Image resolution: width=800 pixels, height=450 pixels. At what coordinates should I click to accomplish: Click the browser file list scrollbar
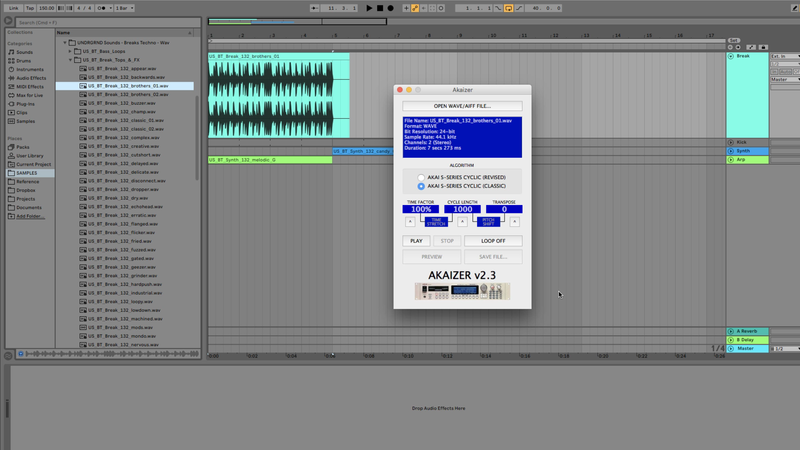(x=197, y=138)
